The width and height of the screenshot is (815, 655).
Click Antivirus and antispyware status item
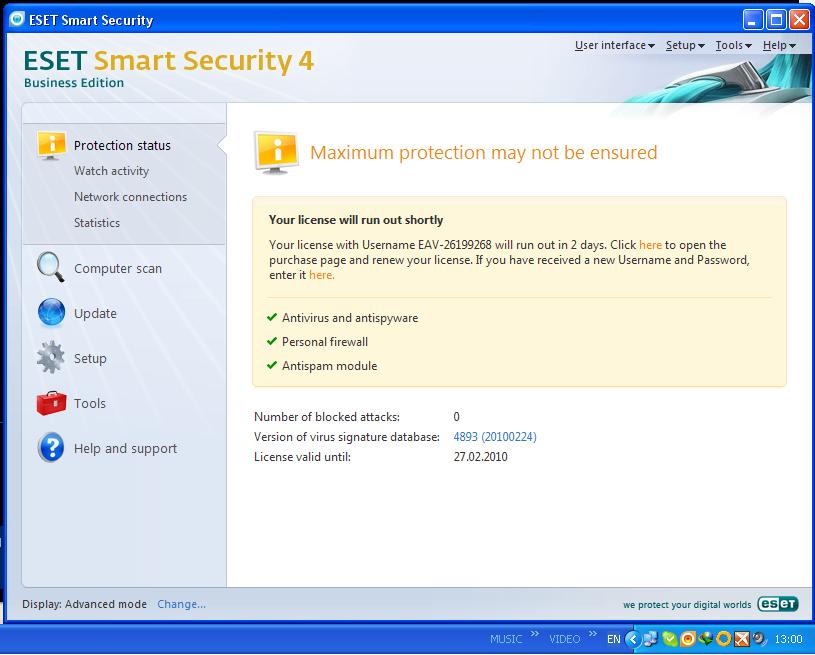click(350, 318)
